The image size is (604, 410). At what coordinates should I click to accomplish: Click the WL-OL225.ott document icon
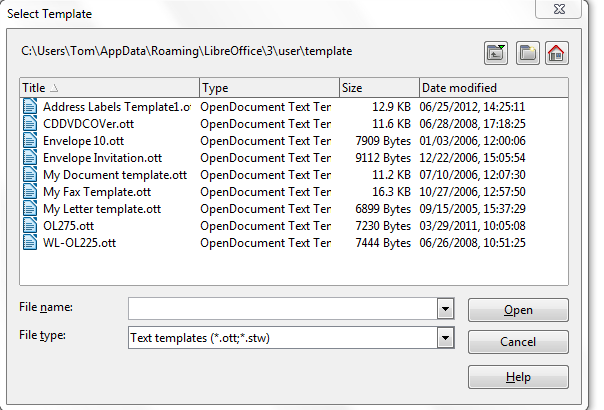30,242
